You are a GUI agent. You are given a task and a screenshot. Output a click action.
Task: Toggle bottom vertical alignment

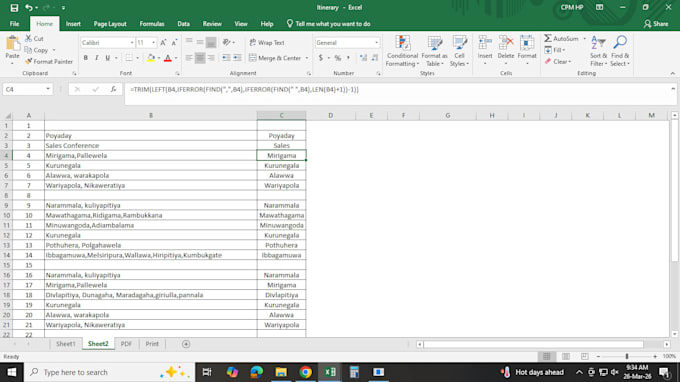[211, 42]
